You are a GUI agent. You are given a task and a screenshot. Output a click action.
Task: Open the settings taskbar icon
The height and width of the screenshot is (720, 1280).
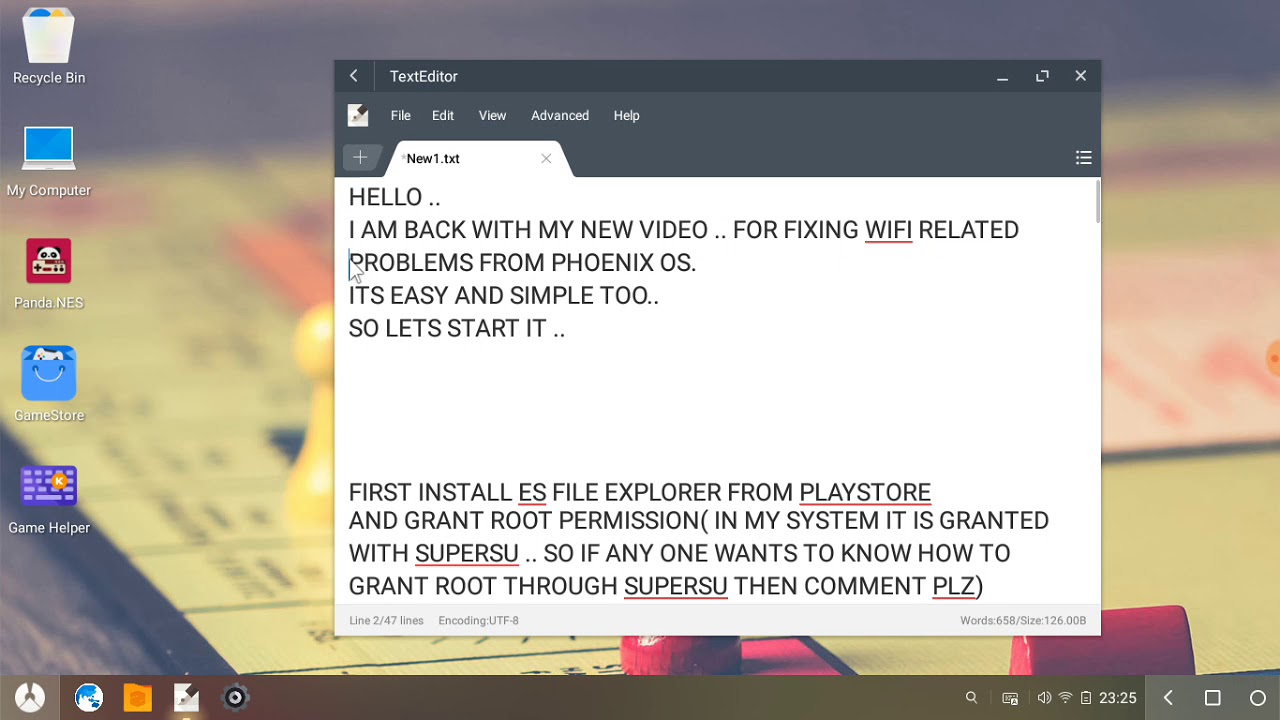(x=235, y=698)
